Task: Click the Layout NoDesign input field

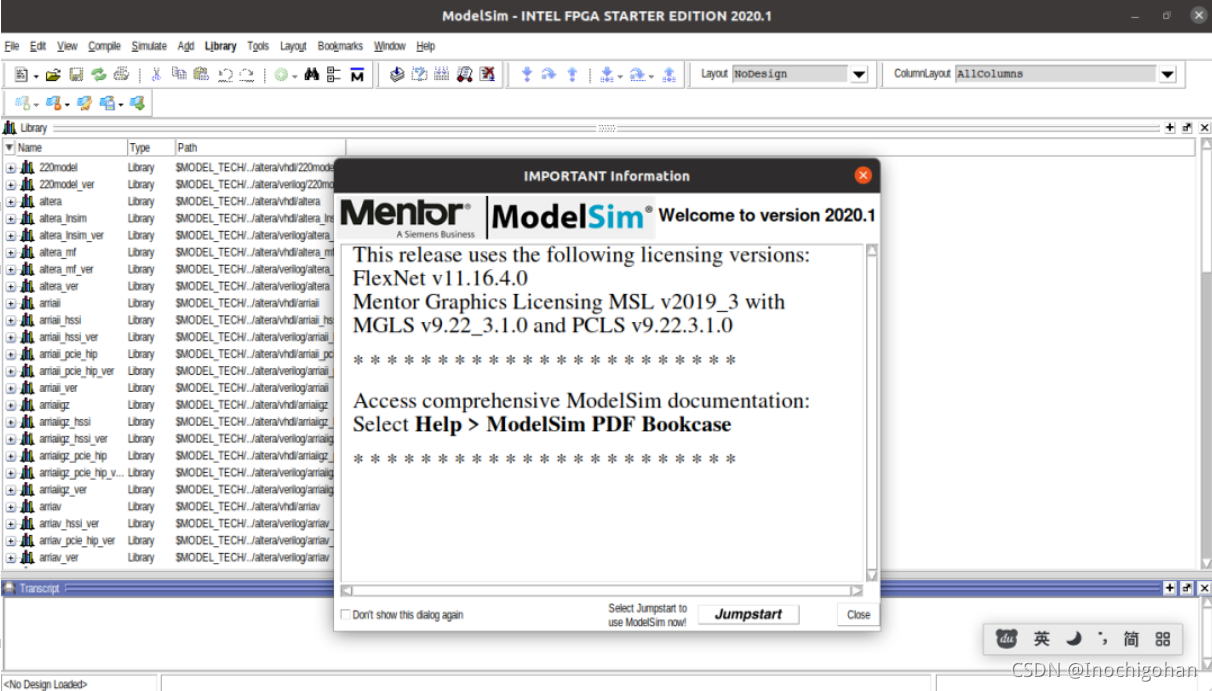Action: point(790,74)
